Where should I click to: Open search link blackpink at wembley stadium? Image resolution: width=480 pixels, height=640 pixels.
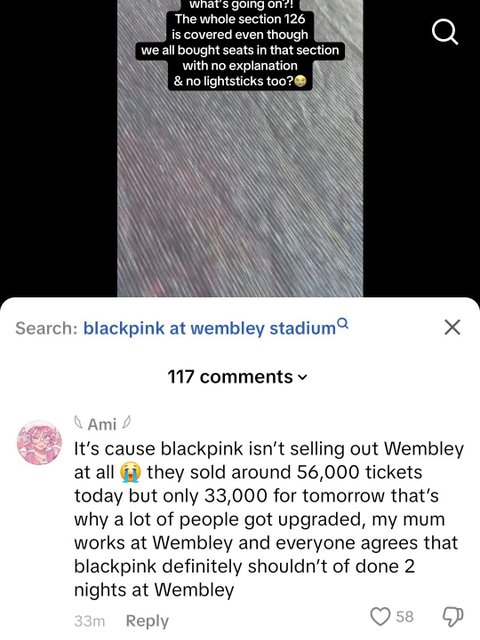point(209,328)
